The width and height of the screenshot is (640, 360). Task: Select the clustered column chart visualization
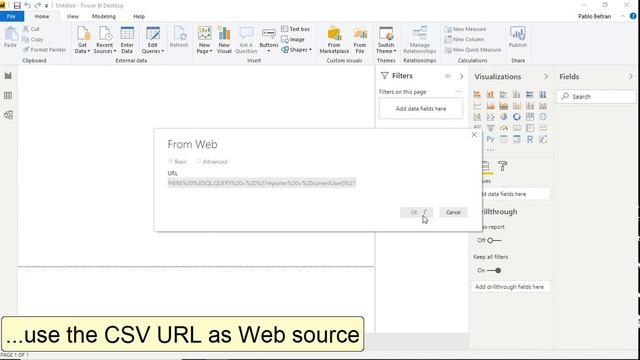(x=517, y=94)
